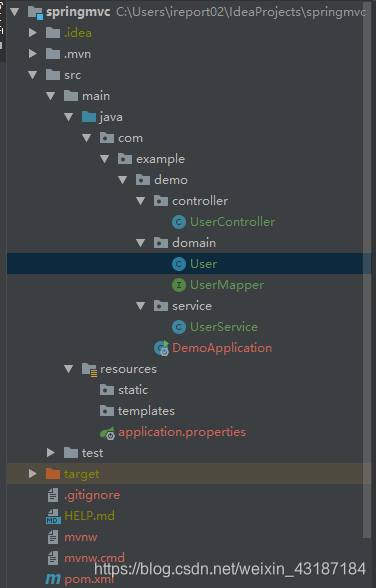
Task: Collapse the resources folder arrow
Action: click(x=69, y=369)
